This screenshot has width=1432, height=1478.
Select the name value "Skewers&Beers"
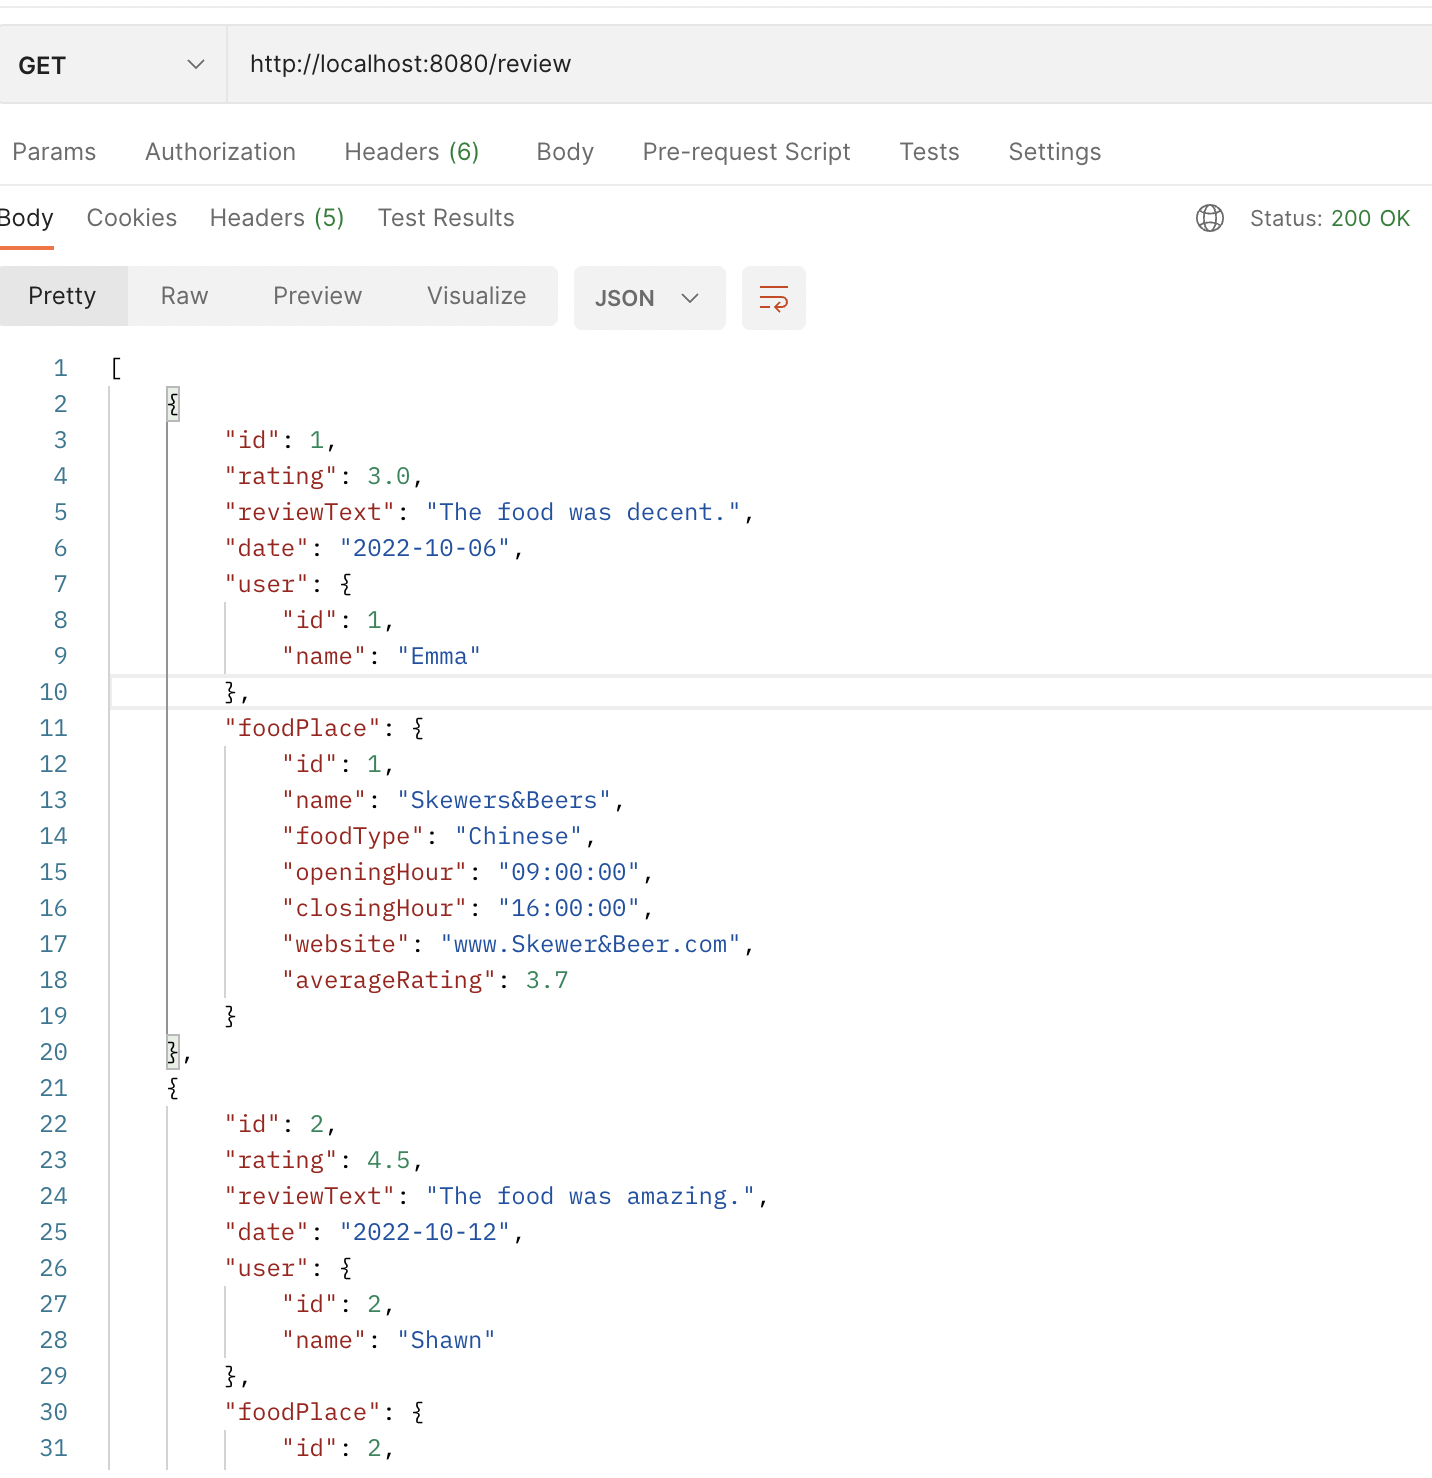(504, 800)
